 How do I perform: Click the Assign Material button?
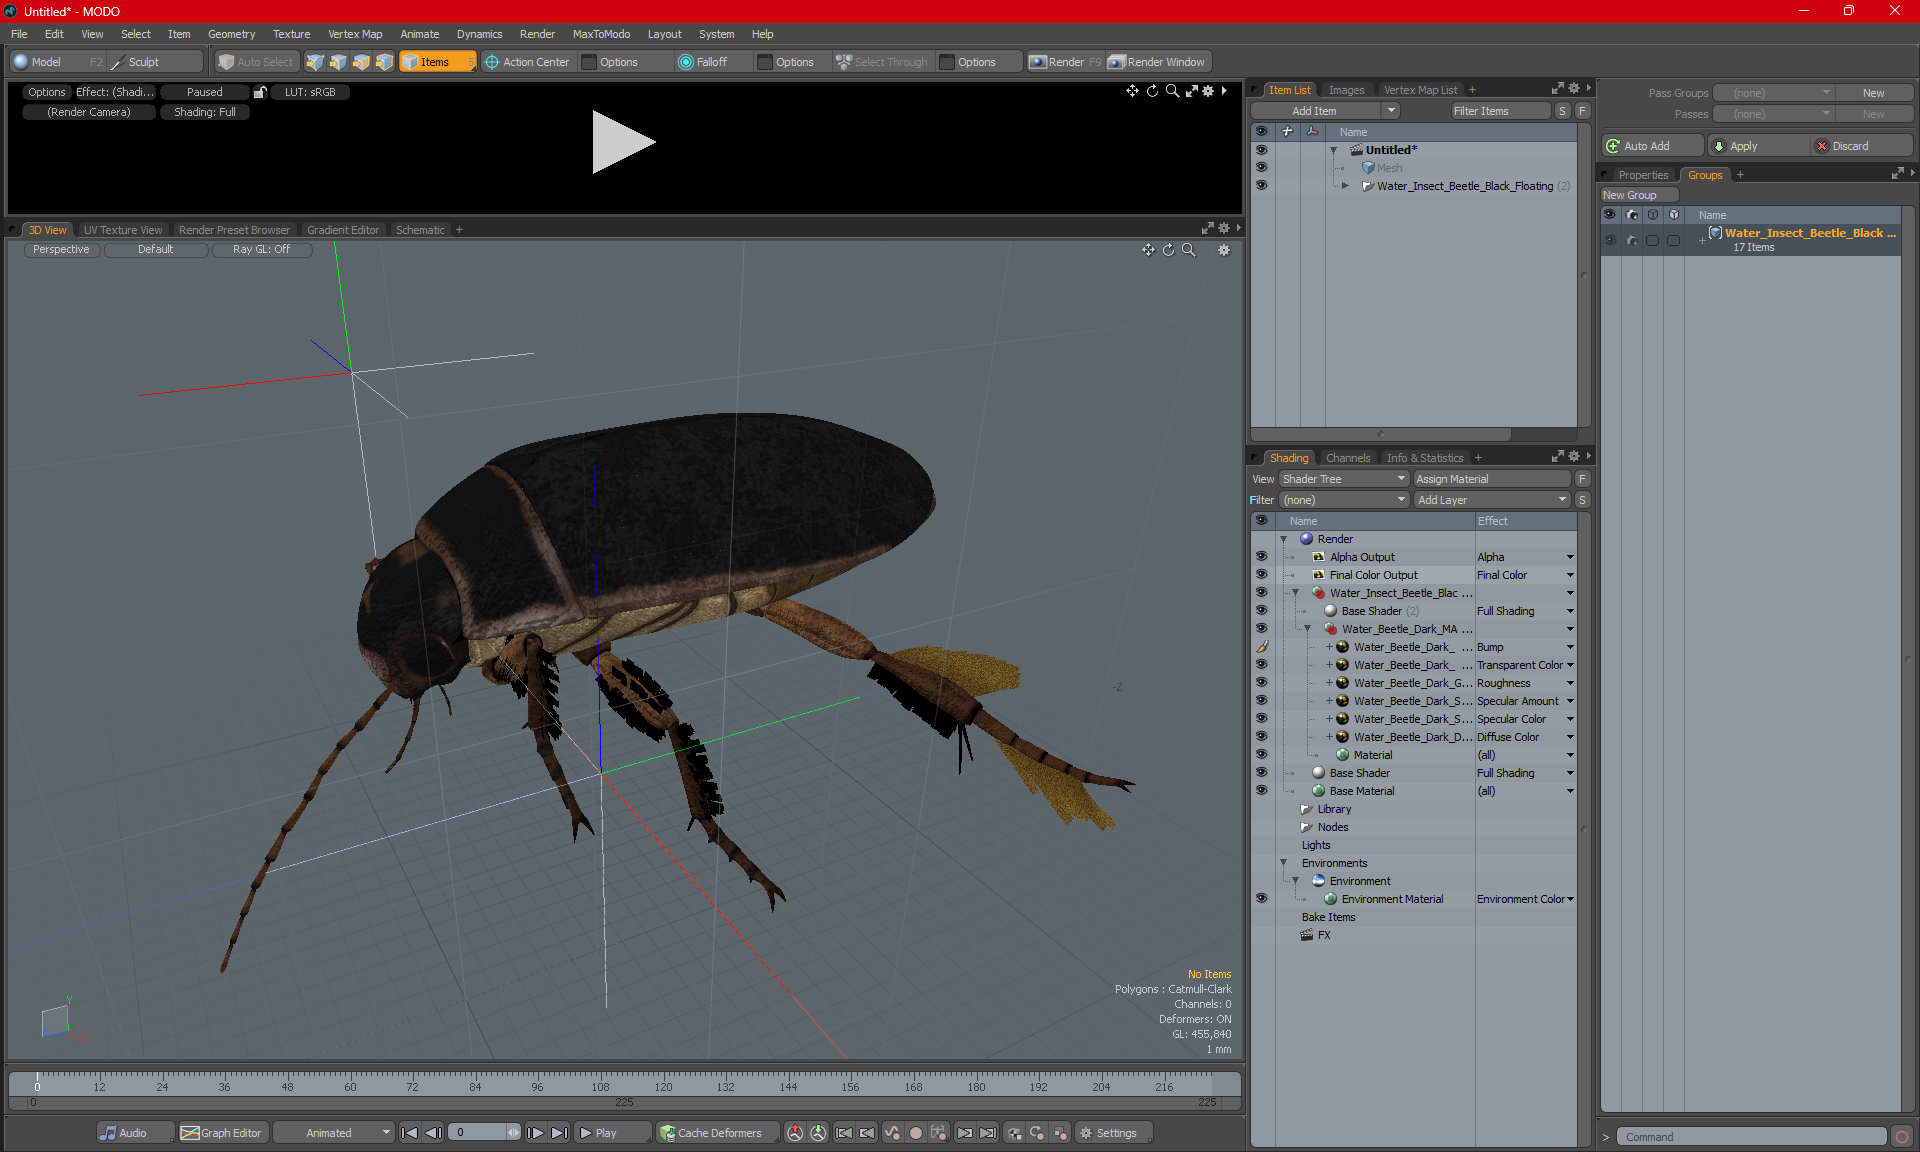point(1490,479)
